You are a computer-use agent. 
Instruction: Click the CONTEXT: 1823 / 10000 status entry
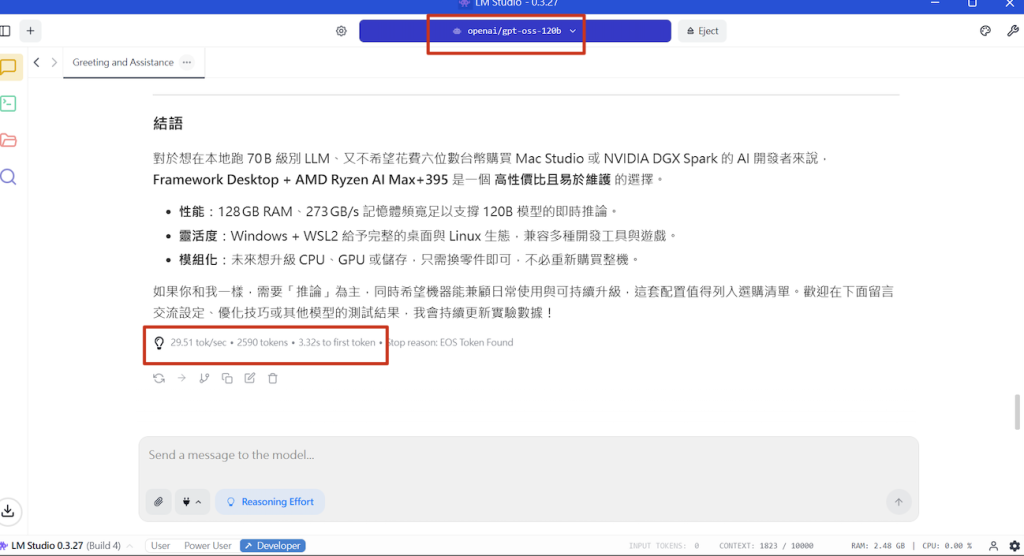pos(766,546)
